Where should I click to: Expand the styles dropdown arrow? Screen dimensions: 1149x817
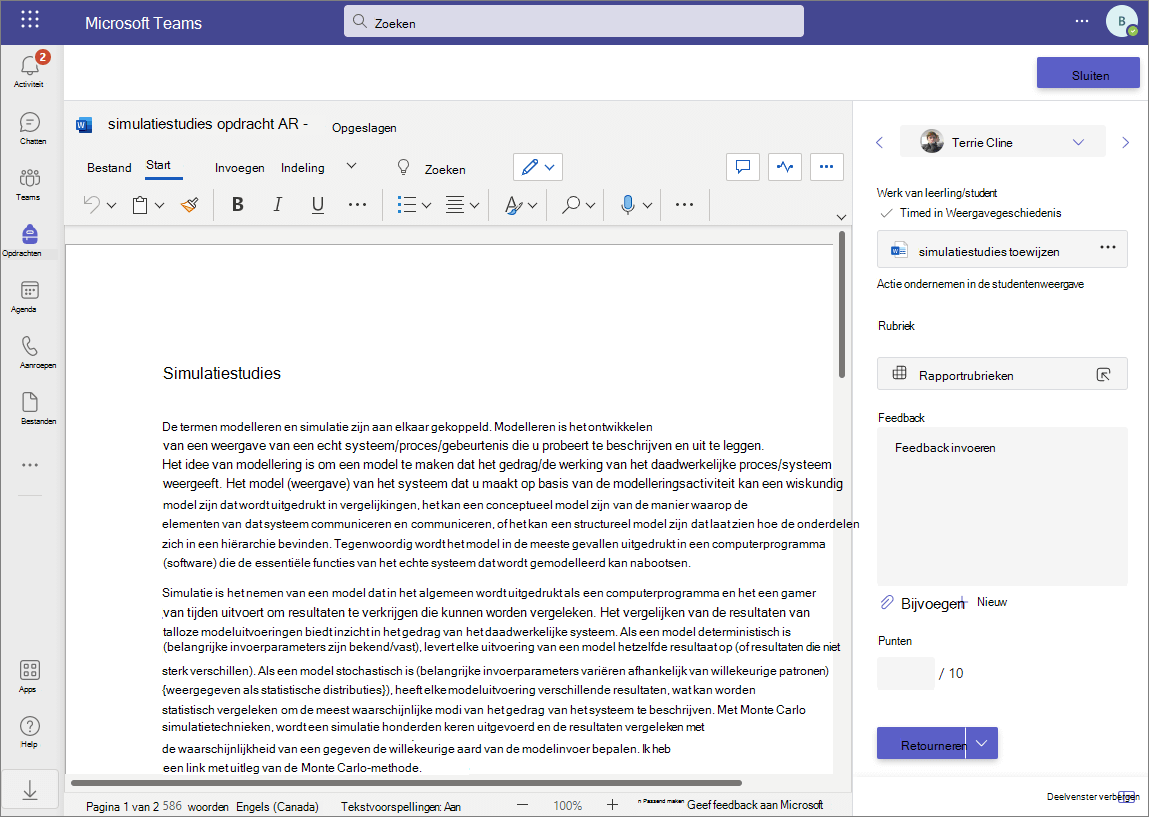(532, 206)
